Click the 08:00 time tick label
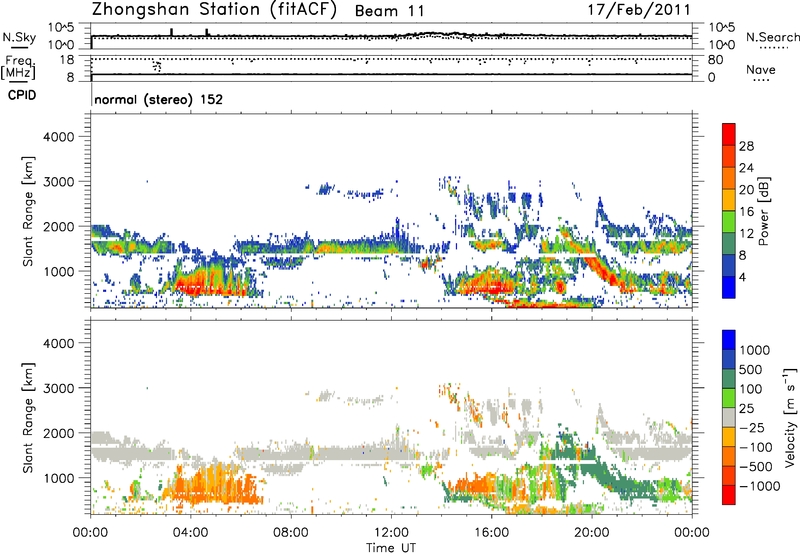The height and width of the screenshot is (554, 800). 291,533
